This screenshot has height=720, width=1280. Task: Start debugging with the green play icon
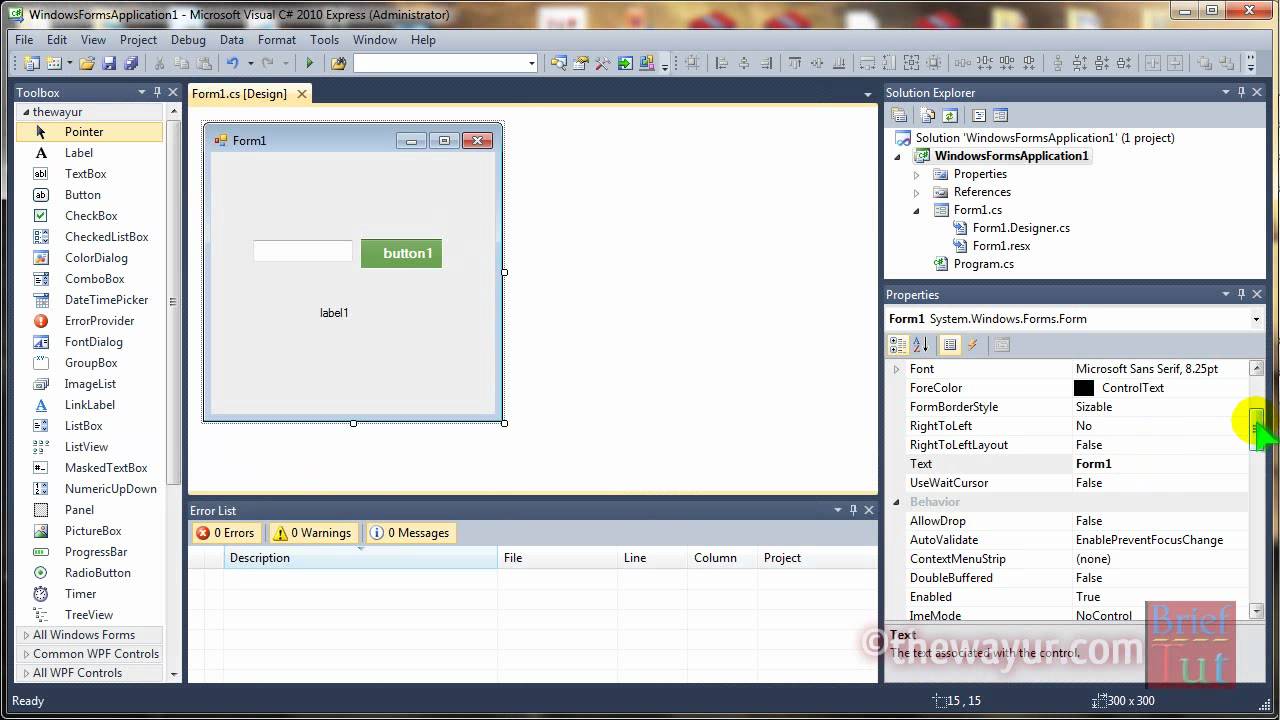pyautogui.click(x=309, y=63)
